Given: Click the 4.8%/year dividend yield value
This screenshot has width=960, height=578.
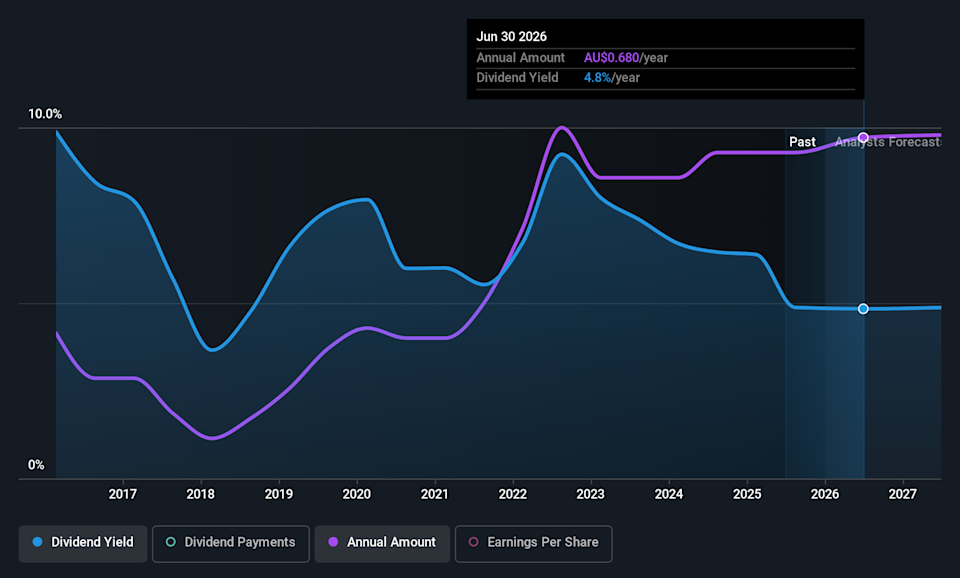Looking at the screenshot, I should 611,78.
